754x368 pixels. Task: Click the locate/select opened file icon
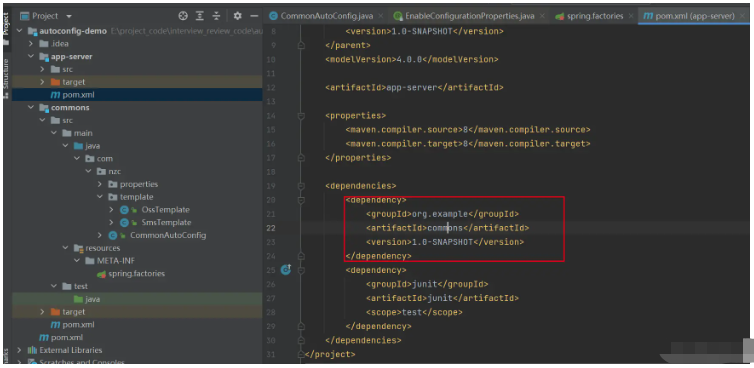[x=183, y=16]
